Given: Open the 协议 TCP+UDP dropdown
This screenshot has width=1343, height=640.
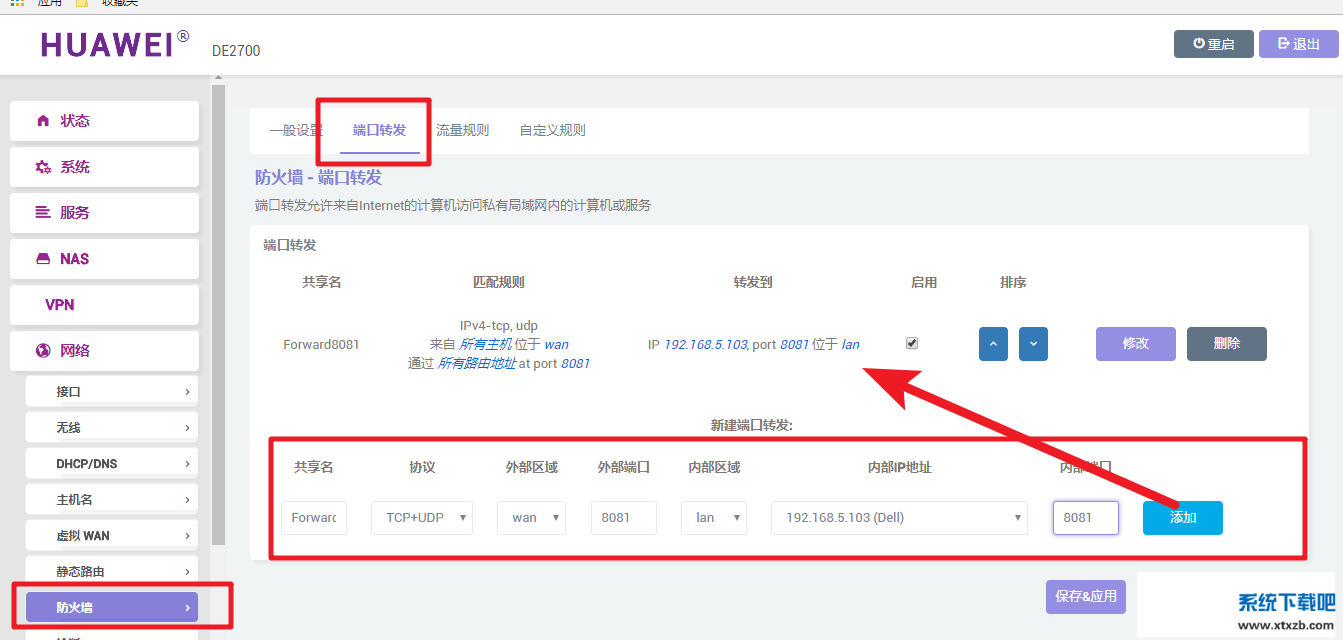Looking at the screenshot, I should [421, 518].
